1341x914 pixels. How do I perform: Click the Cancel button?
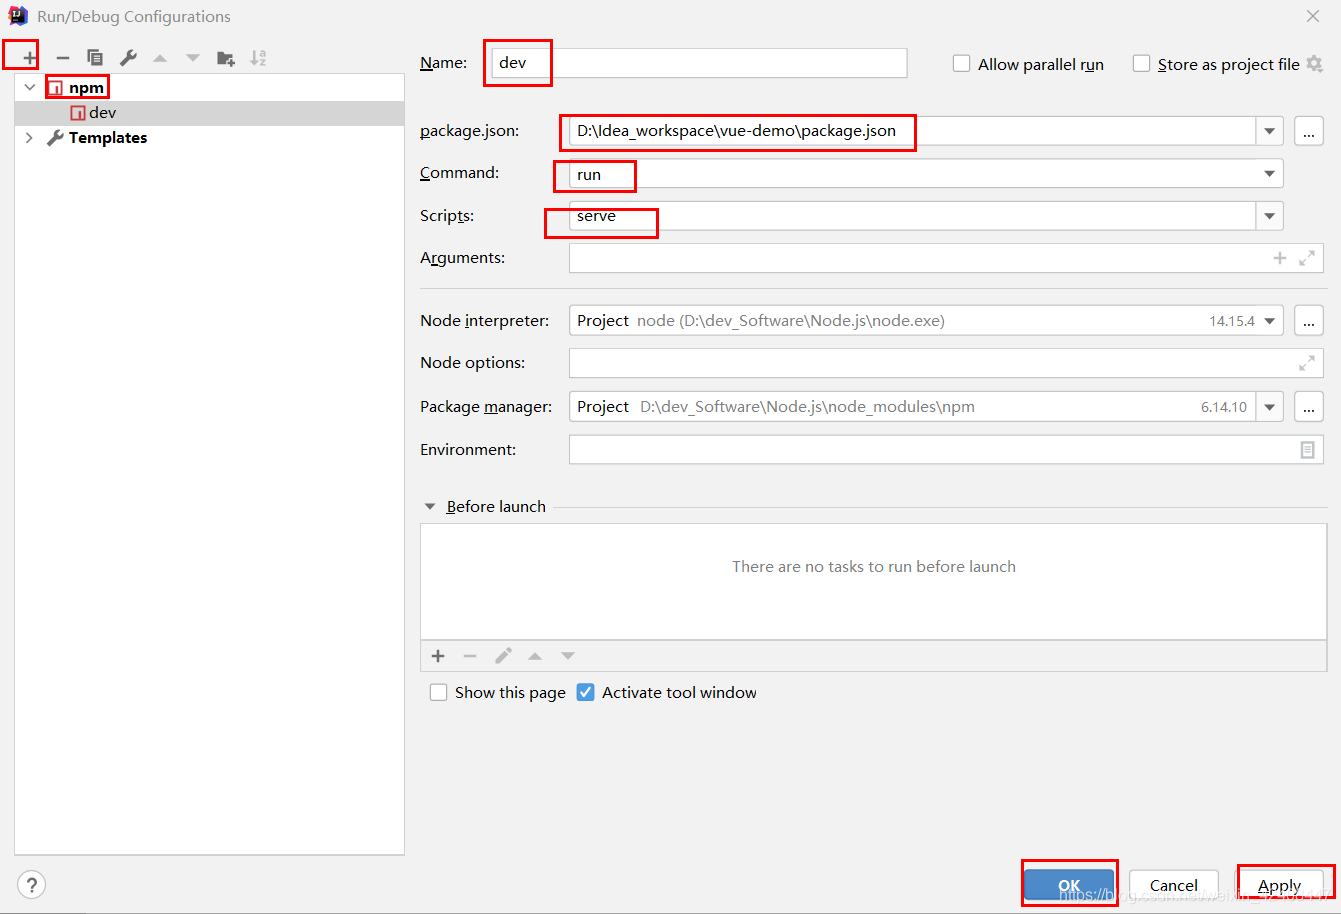[x=1174, y=885]
